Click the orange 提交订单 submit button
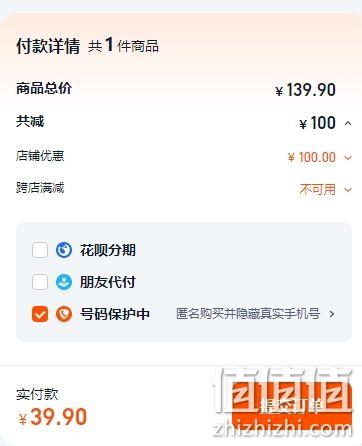 coord(292,407)
